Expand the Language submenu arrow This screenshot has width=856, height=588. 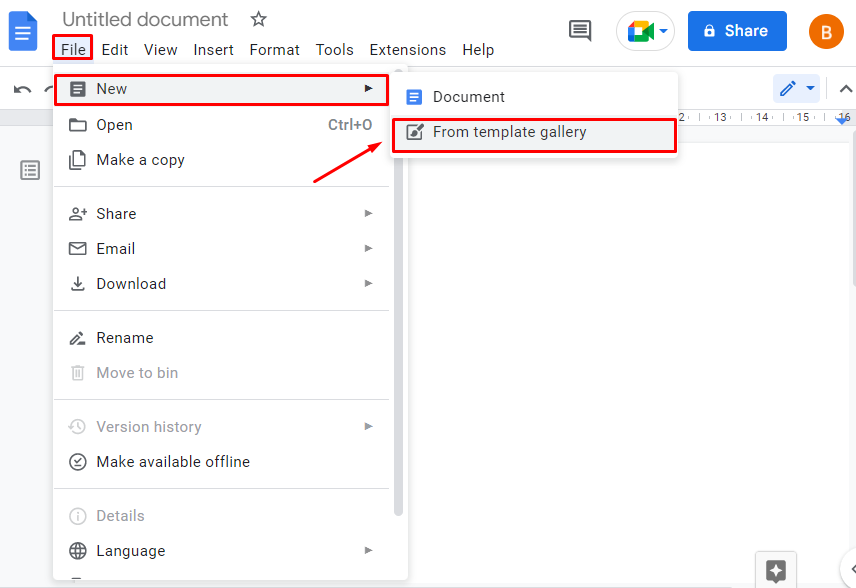tap(368, 550)
